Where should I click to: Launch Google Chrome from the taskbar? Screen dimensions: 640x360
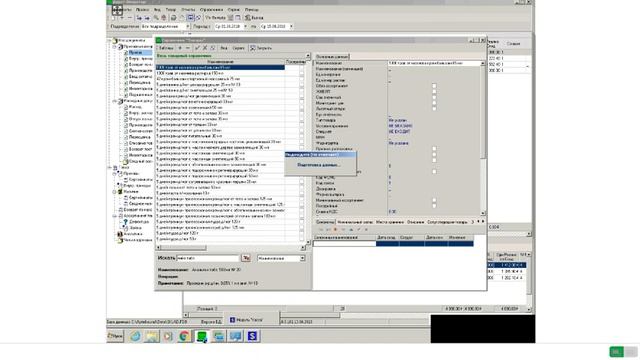(184, 336)
